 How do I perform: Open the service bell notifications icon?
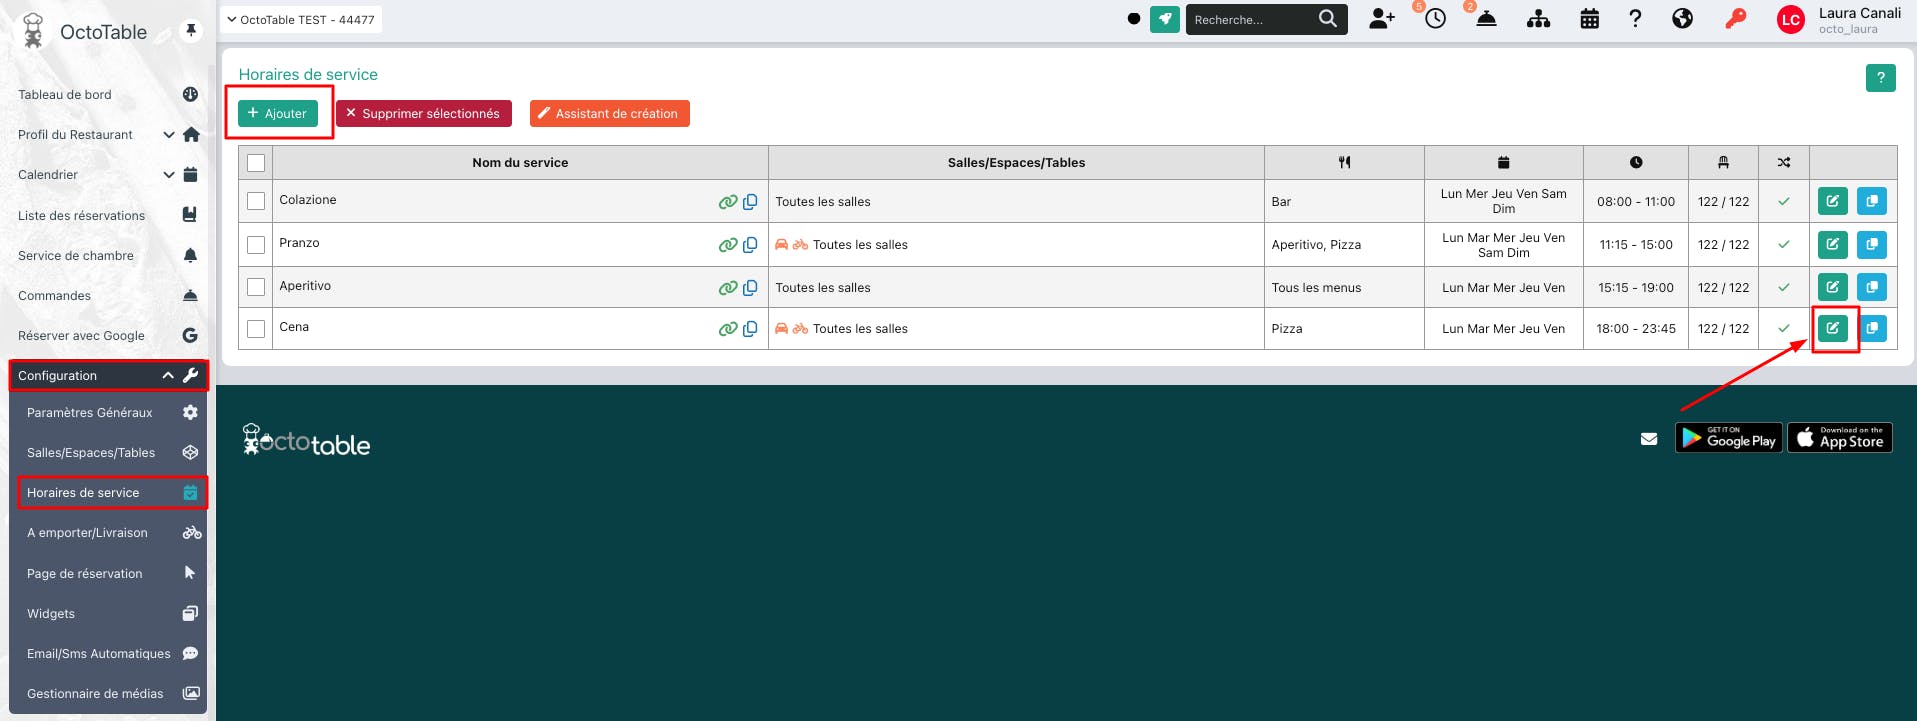1487,19
